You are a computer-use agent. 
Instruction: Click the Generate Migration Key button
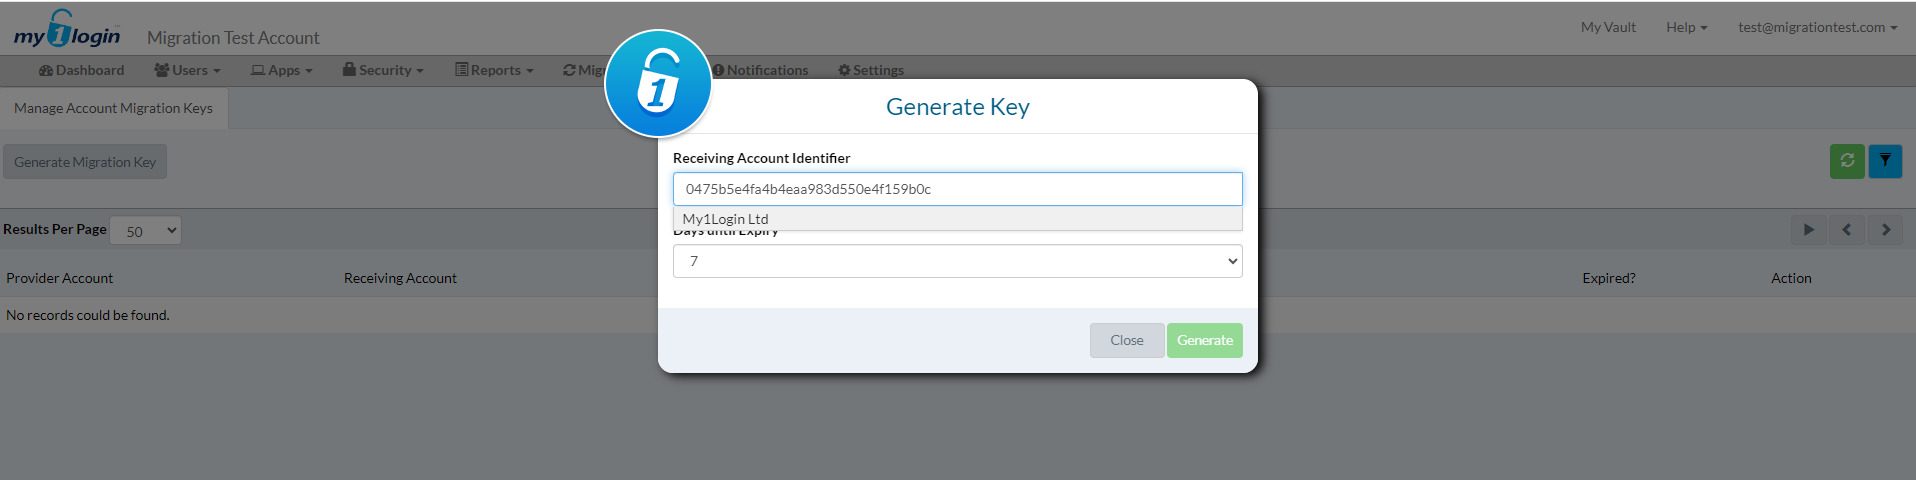(x=85, y=162)
